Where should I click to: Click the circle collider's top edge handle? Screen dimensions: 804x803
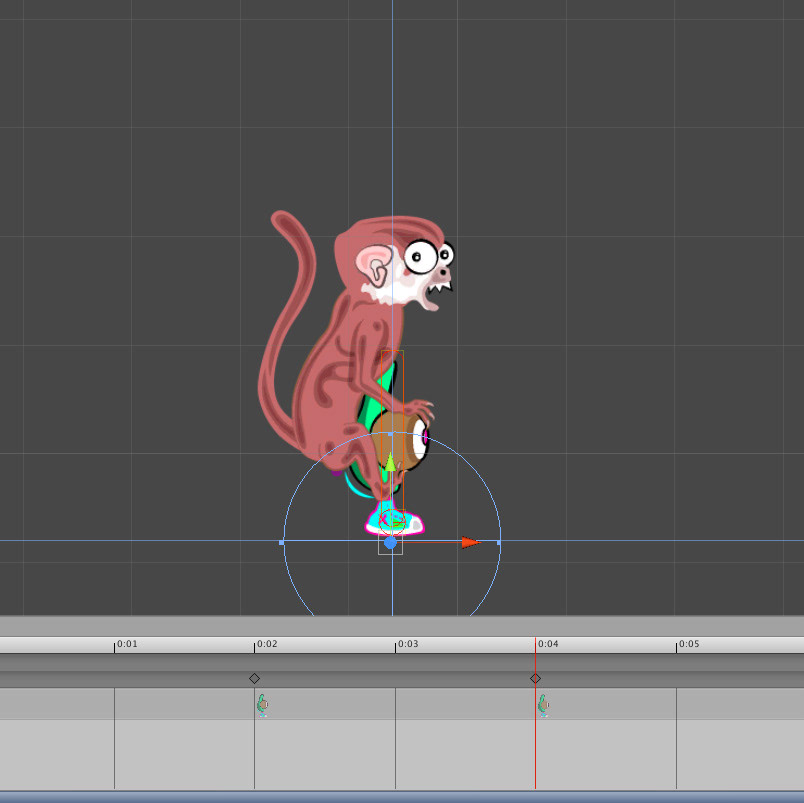pos(391,434)
